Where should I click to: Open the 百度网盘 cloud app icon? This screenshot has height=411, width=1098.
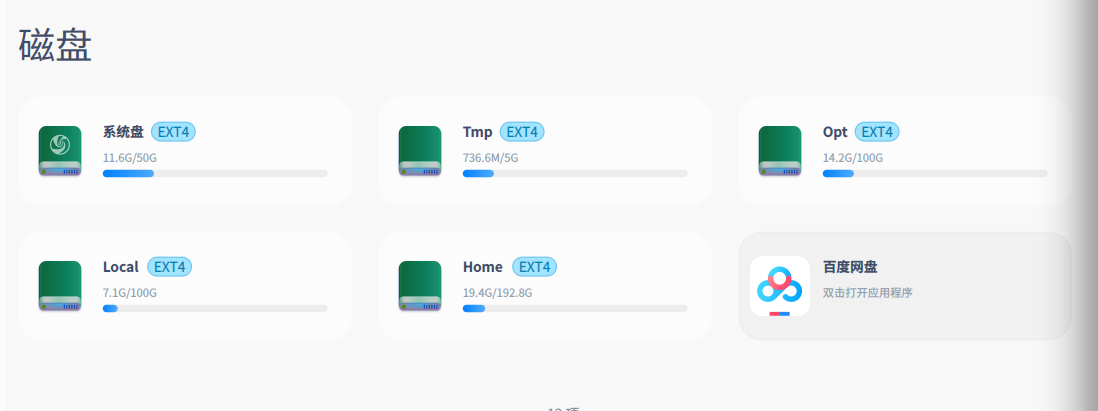coord(780,286)
